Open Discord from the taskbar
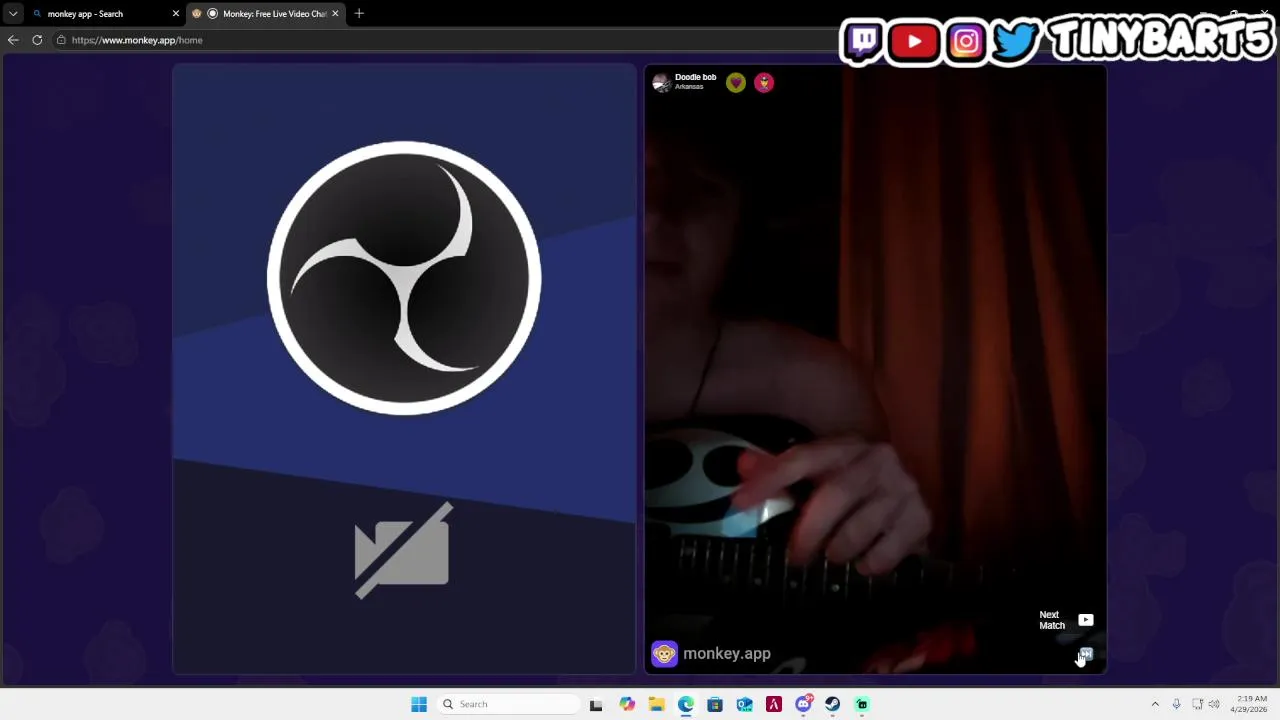The width and height of the screenshot is (1280, 720). pos(803,704)
